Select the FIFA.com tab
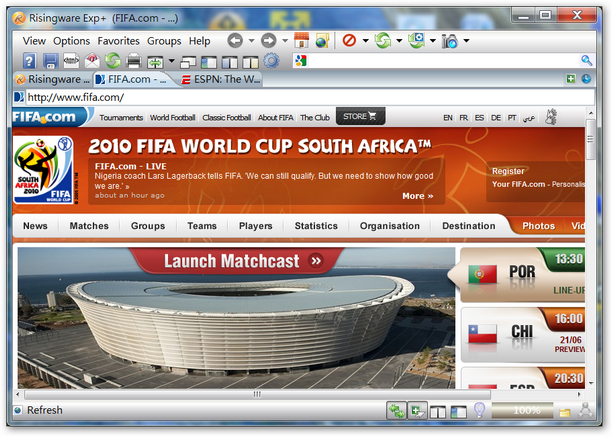 [132, 79]
